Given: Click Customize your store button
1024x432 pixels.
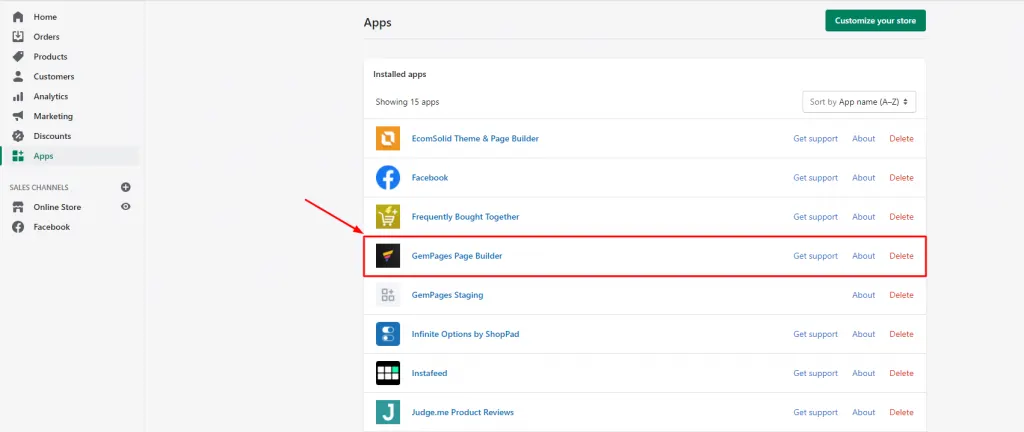Looking at the screenshot, I should [x=875, y=20].
